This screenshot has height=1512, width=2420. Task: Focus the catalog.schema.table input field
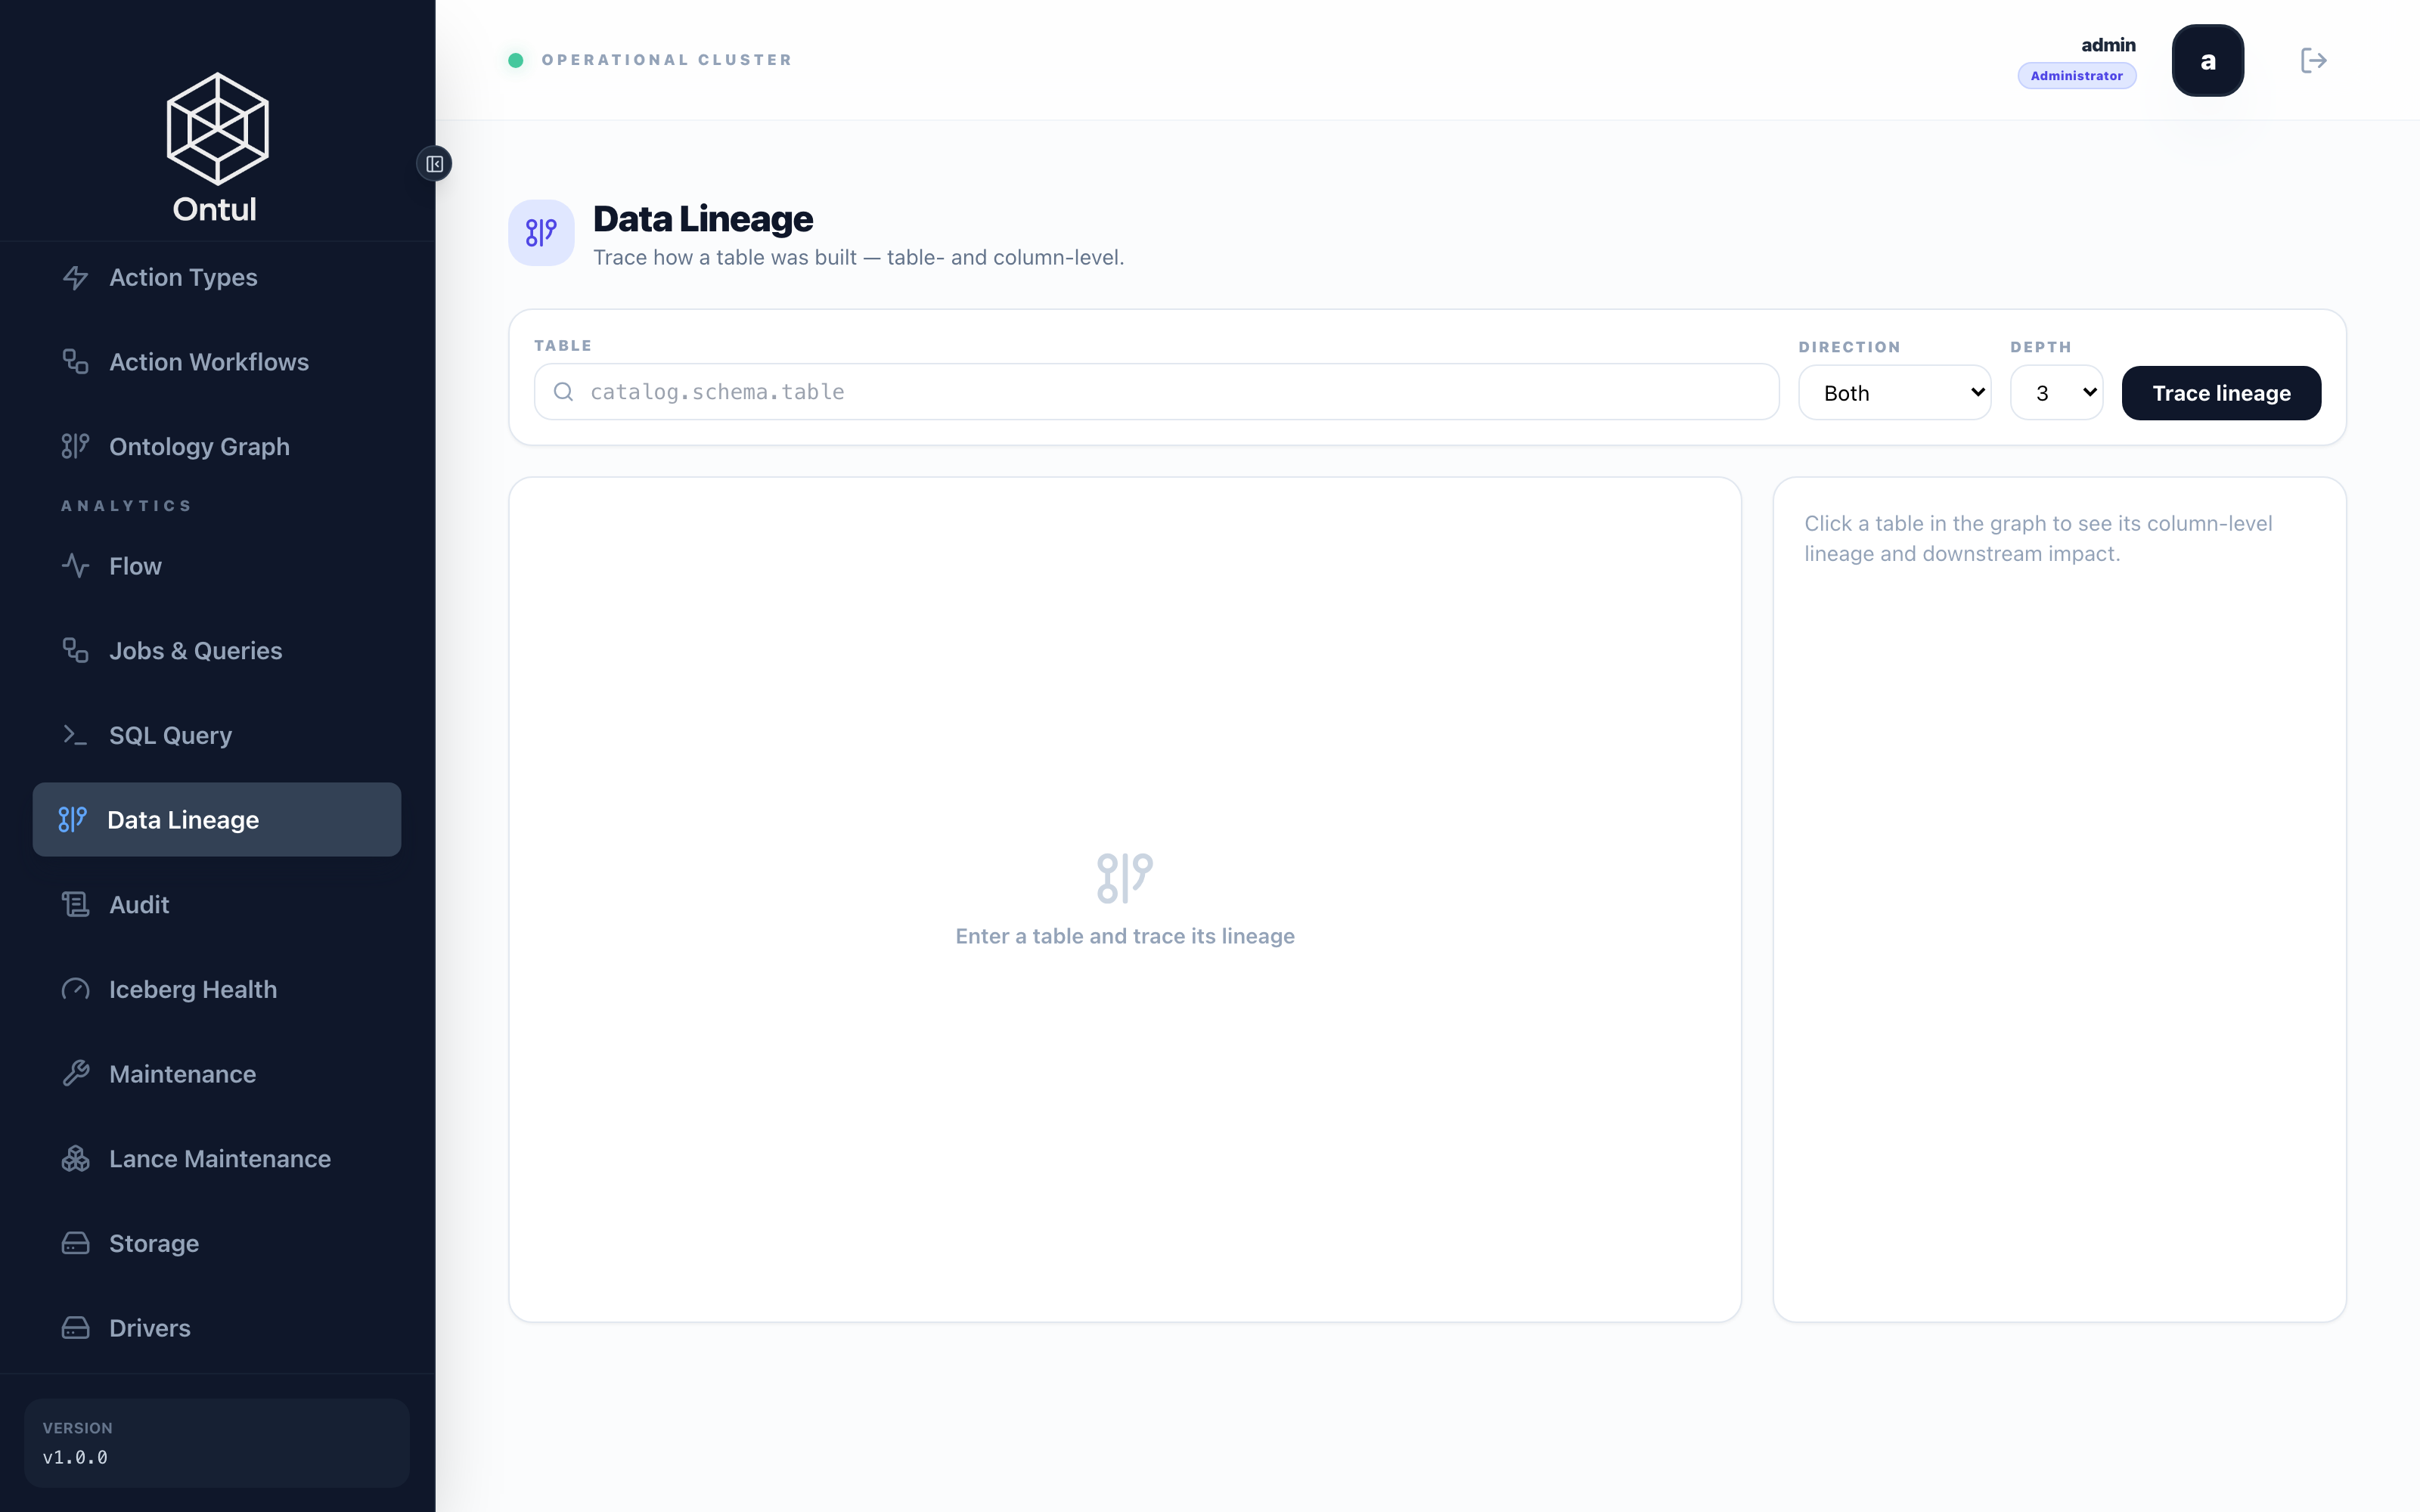(x=1156, y=392)
